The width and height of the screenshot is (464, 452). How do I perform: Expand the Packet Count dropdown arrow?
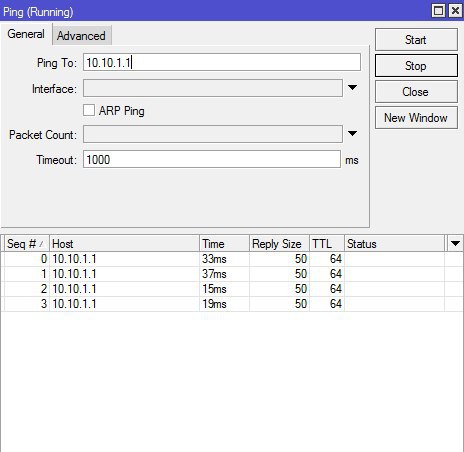[352, 133]
